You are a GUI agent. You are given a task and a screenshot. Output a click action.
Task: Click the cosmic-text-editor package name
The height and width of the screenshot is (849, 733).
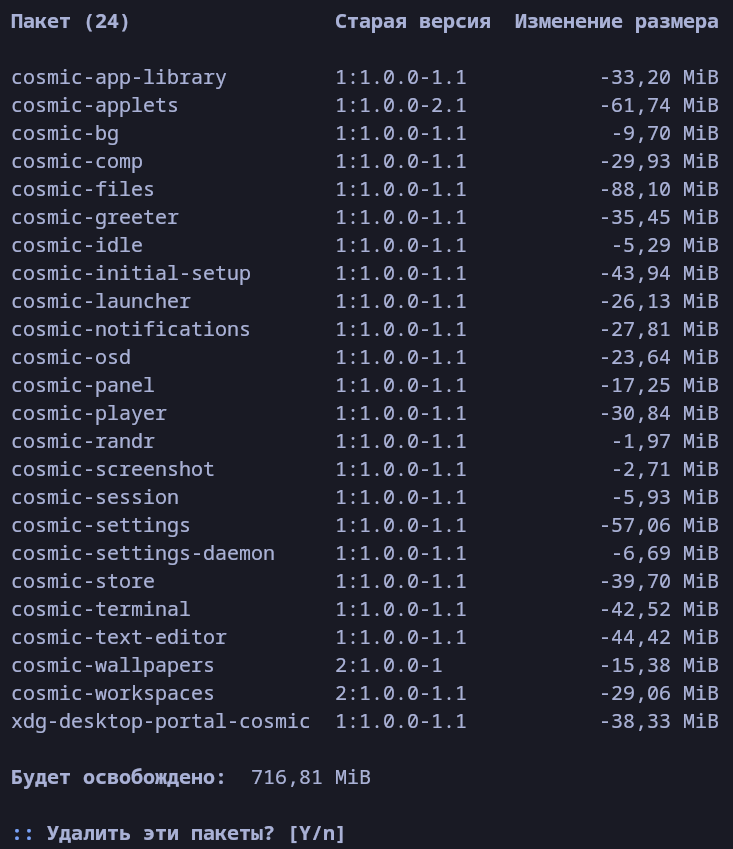(x=119, y=637)
